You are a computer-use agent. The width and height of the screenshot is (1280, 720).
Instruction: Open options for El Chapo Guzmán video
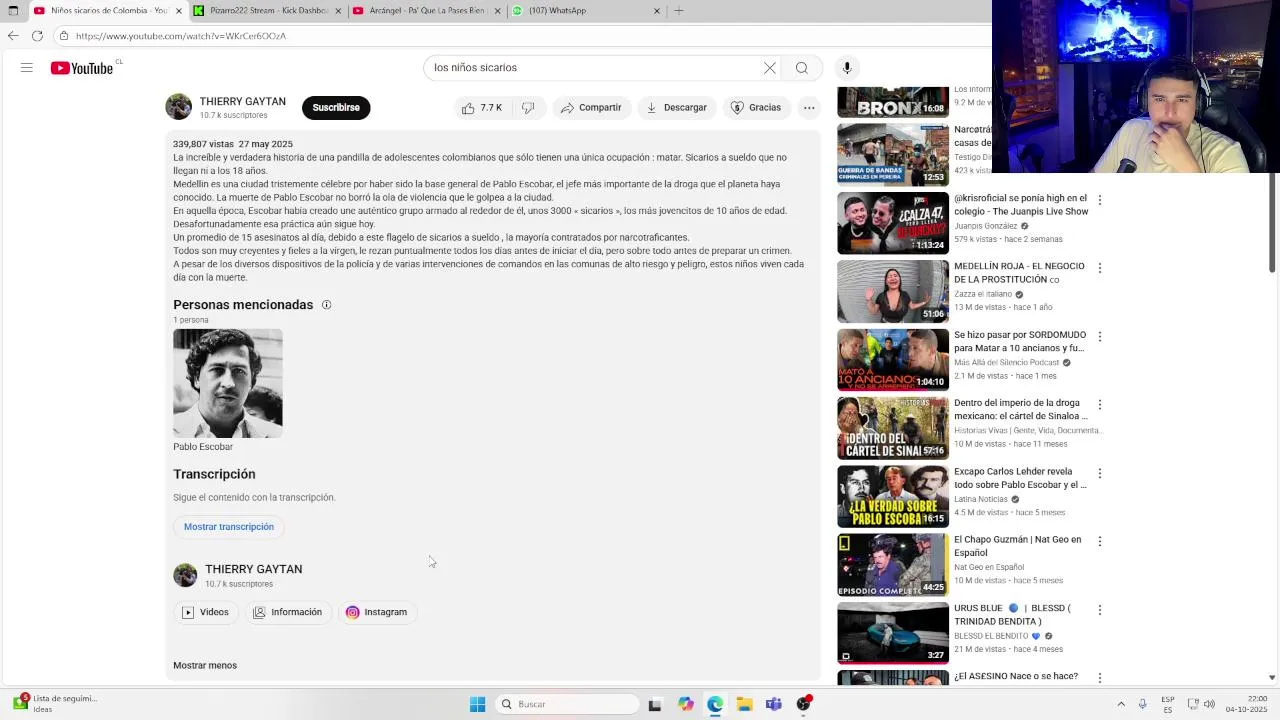1099,541
